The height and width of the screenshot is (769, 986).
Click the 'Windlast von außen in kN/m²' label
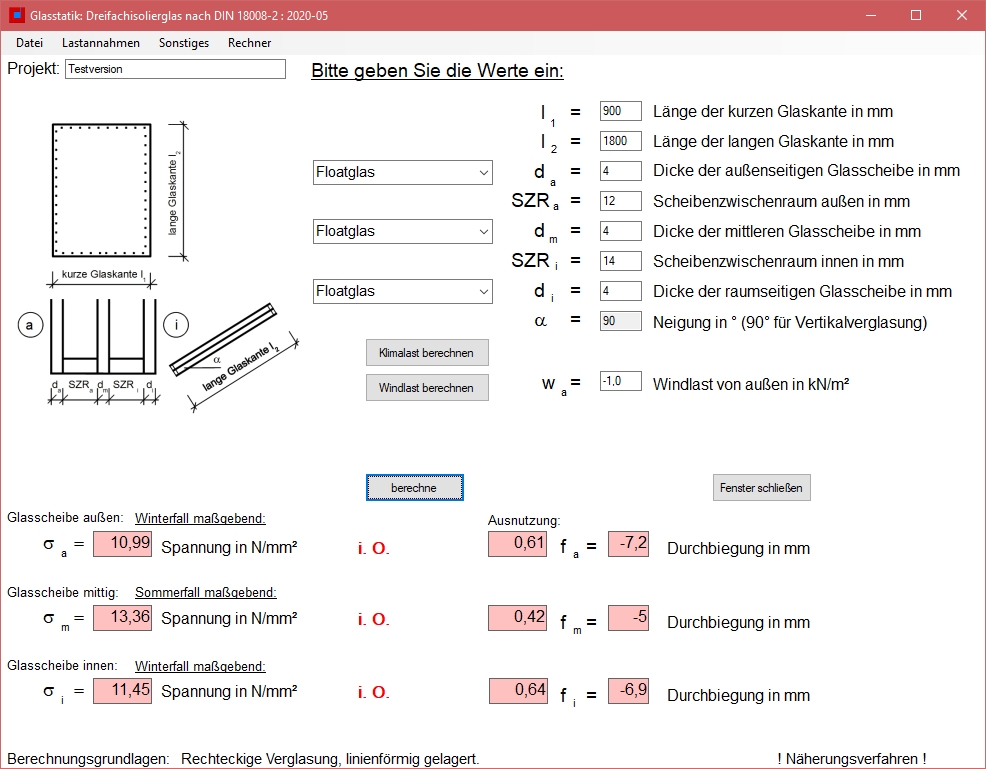751,384
